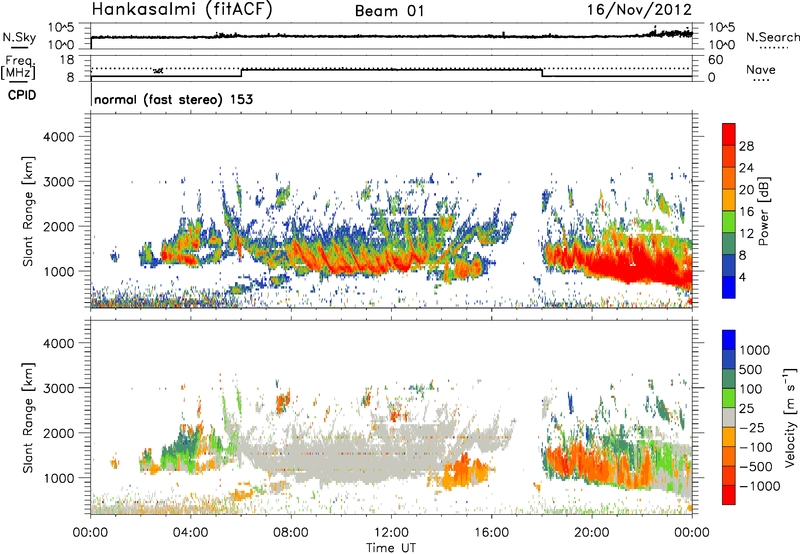Pick the bright blue lowest power swatch

(729, 287)
